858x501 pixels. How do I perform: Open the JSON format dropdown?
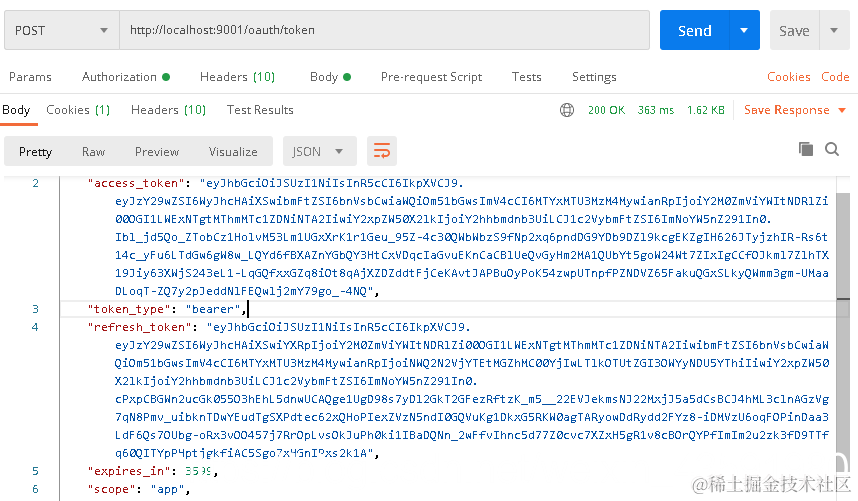tap(320, 151)
